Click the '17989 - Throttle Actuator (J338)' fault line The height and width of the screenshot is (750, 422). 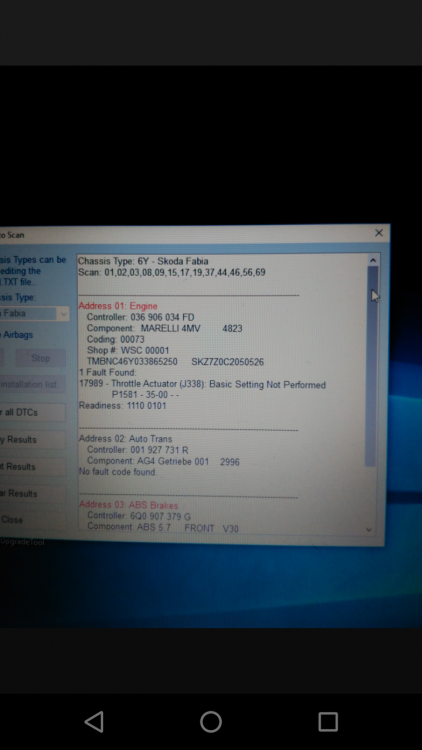202,385
